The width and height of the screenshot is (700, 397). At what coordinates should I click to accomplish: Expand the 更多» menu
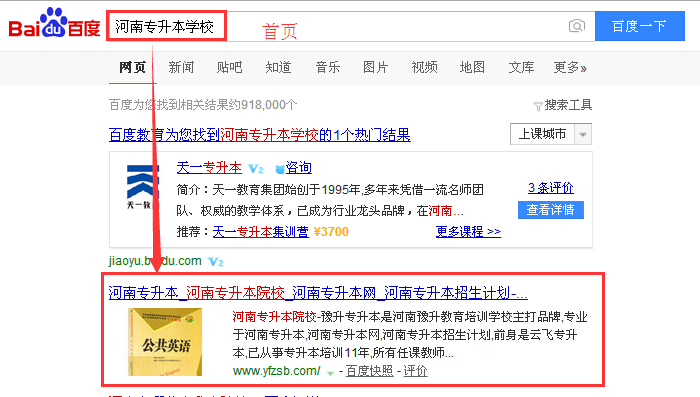tap(570, 67)
